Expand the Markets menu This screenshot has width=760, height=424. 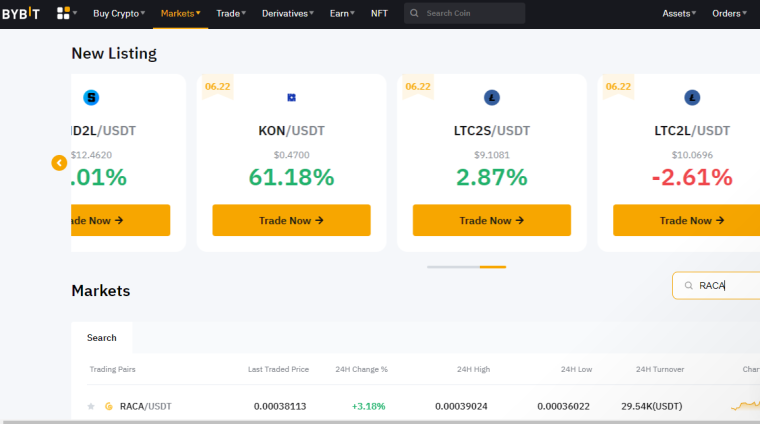(180, 14)
